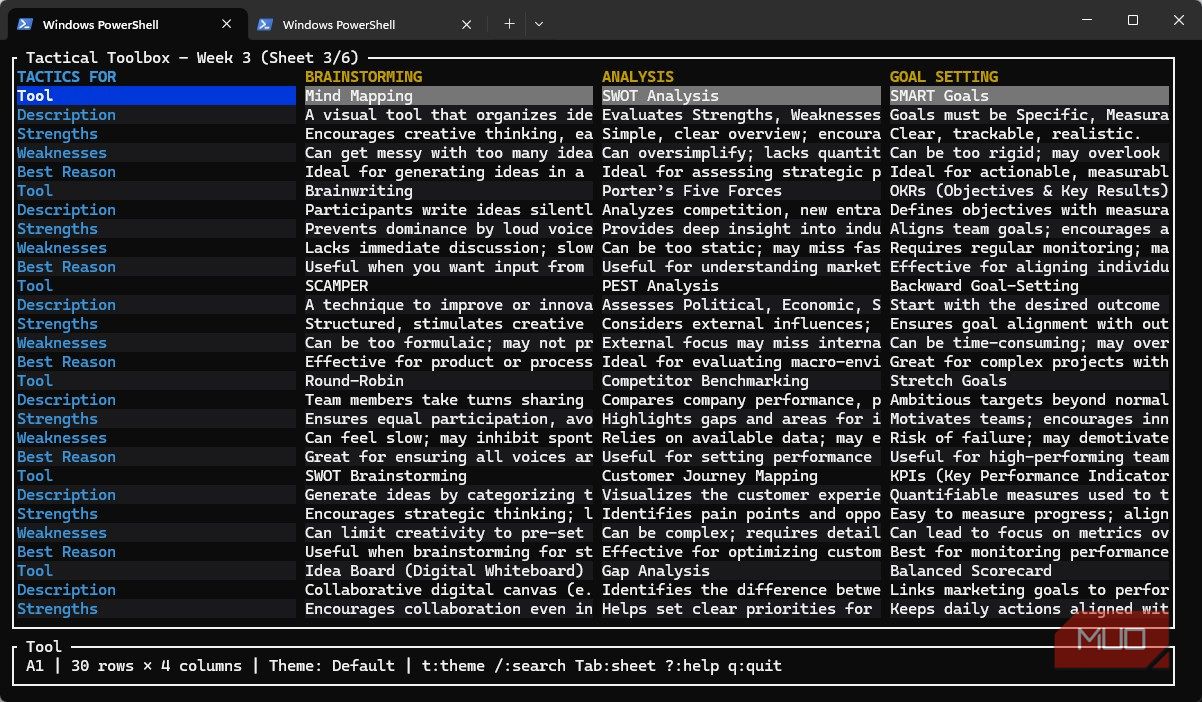
Task: Click the SCAMPER cell
Action: point(449,286)
